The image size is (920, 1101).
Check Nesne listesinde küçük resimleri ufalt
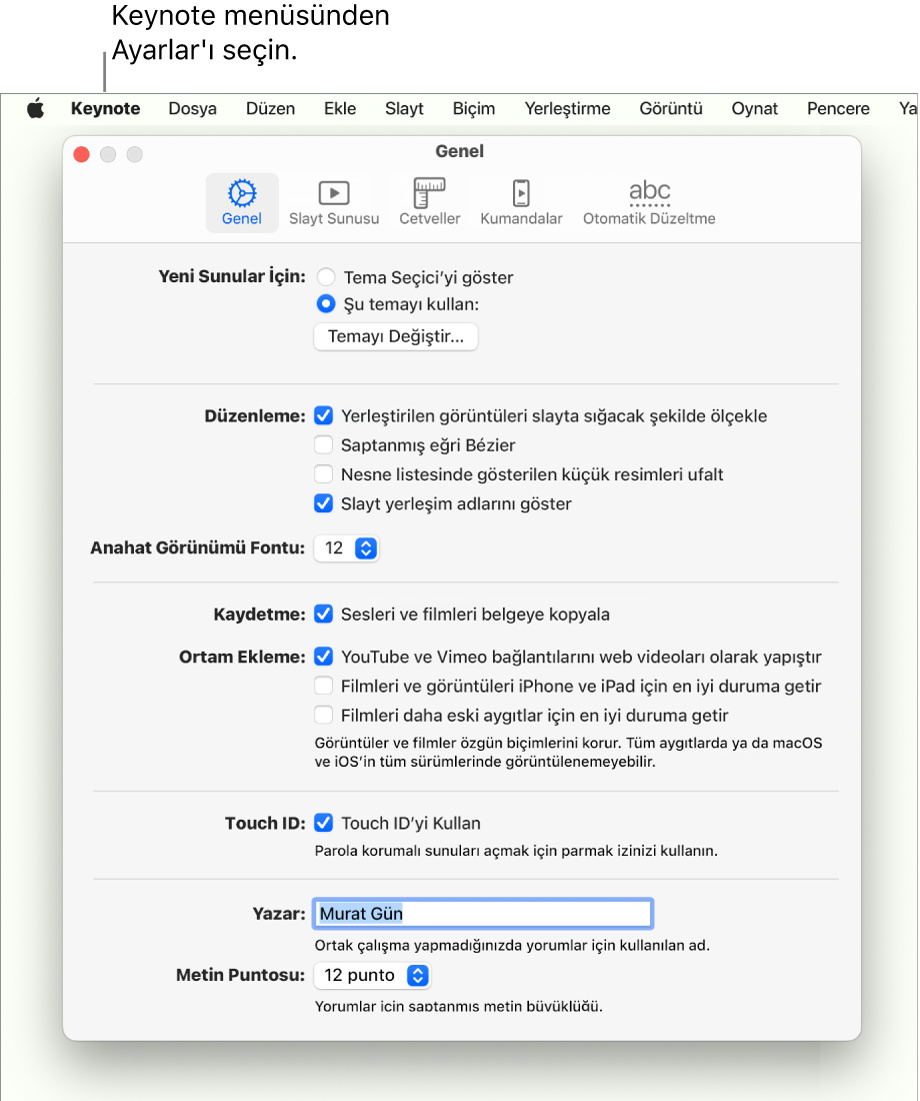(x=324, y=475)
